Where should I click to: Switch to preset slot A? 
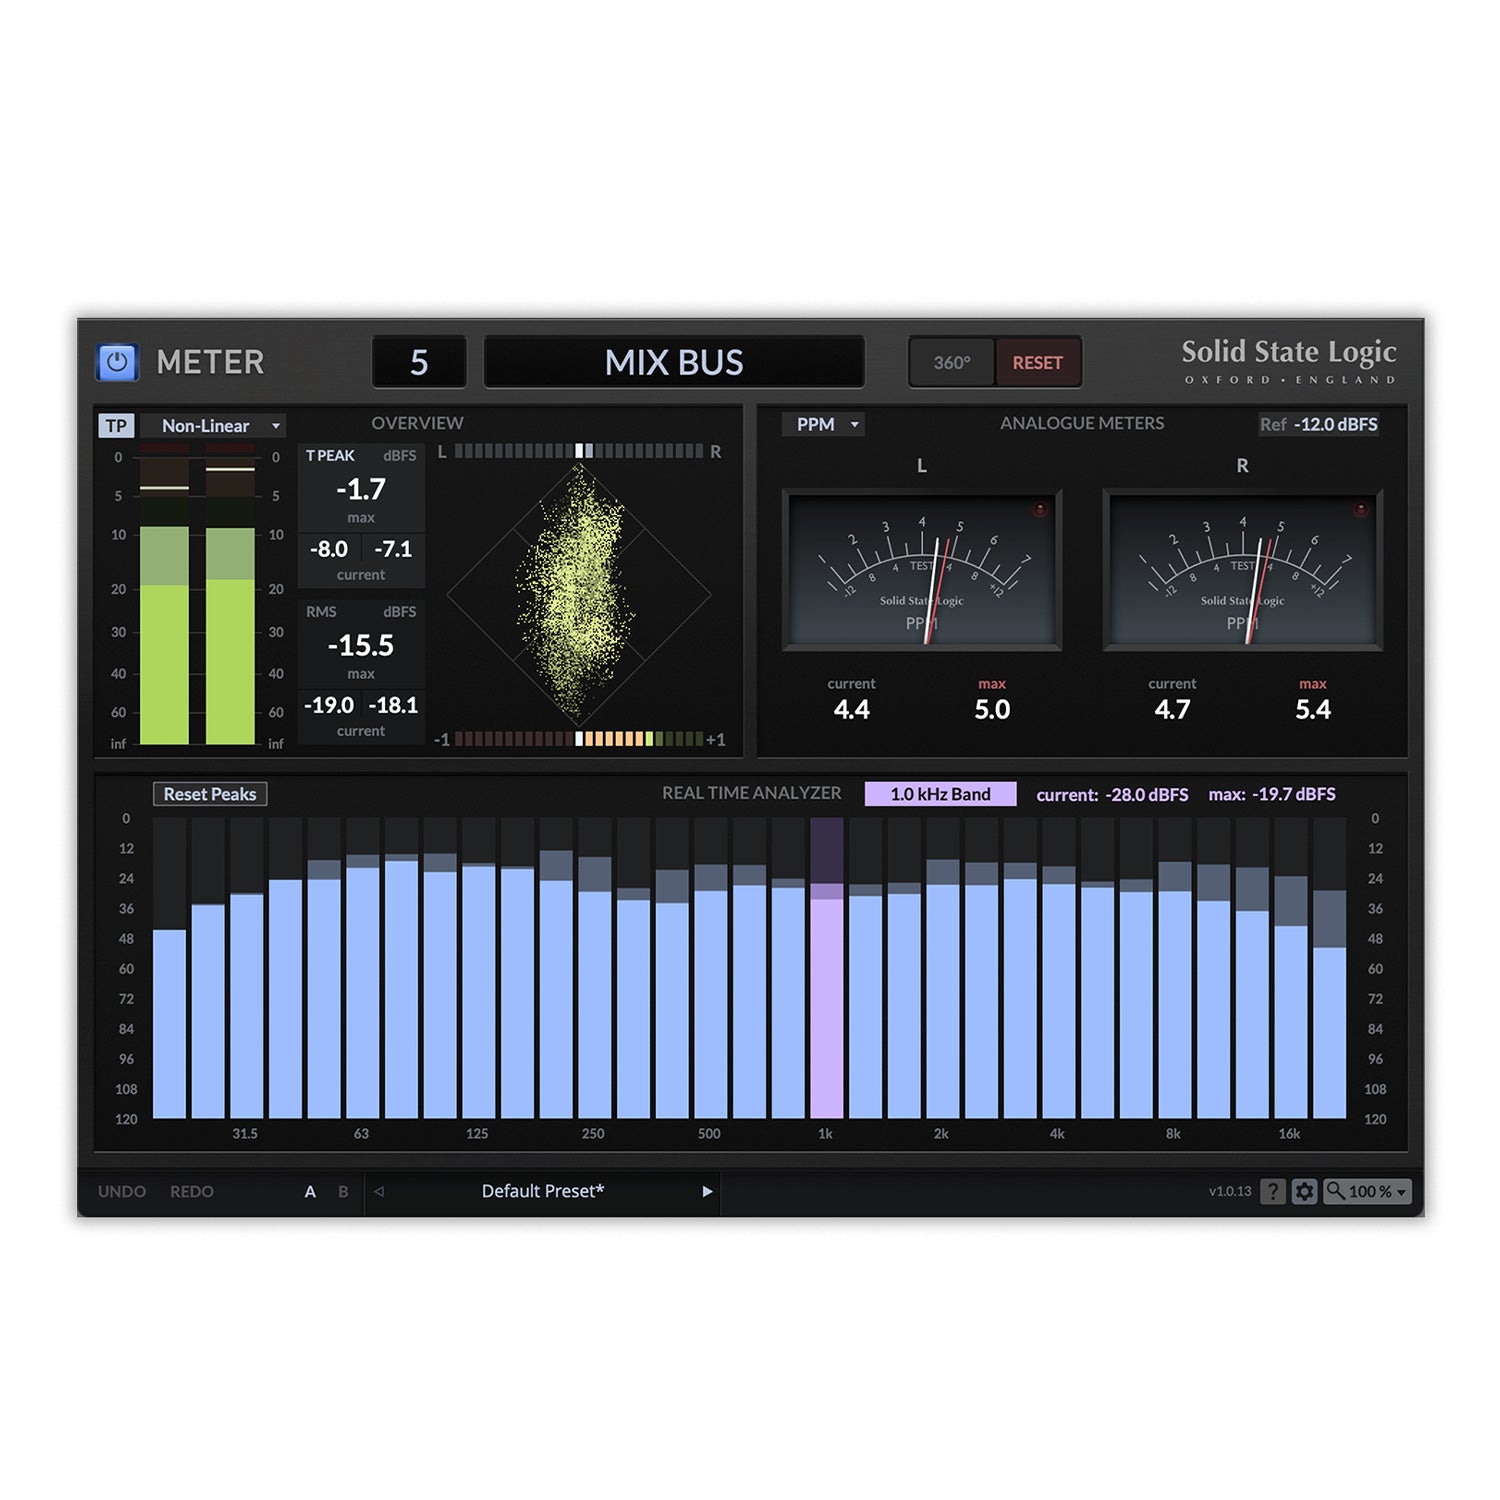(310, 1191)
